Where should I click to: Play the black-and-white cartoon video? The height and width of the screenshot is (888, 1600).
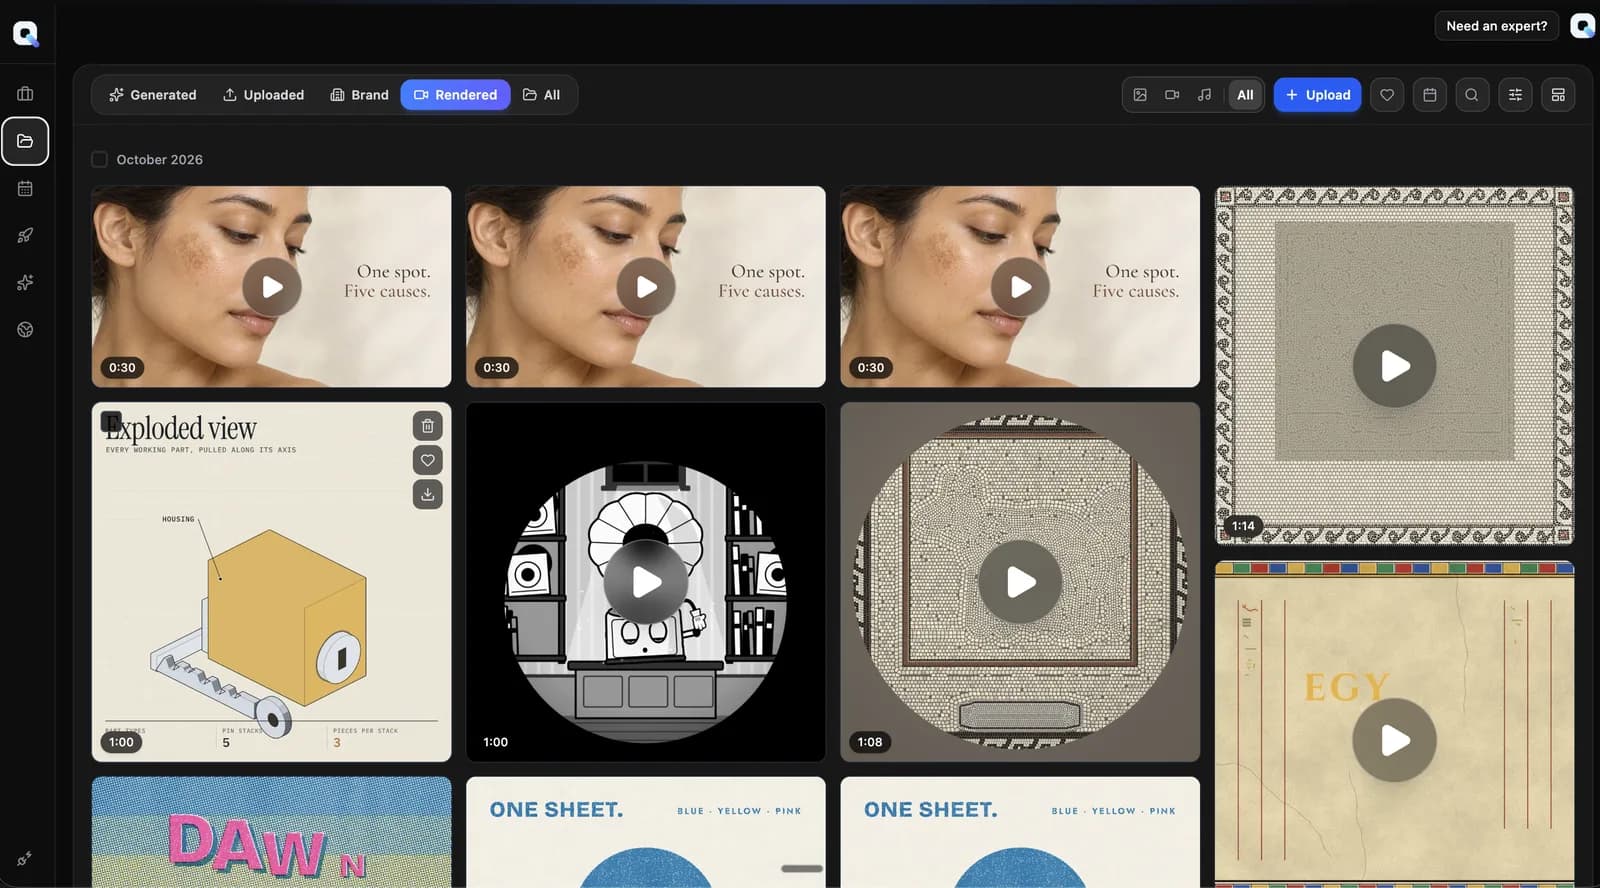[x=646, y=582]
